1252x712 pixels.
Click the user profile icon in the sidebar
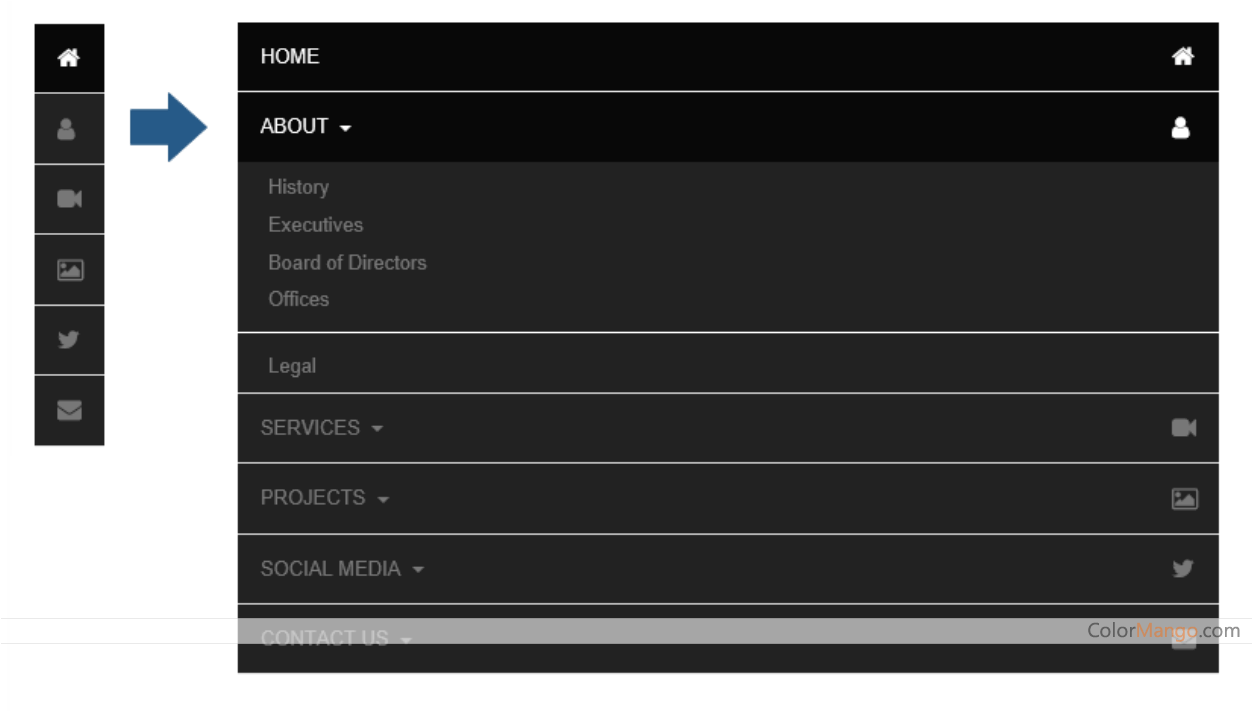68,127
